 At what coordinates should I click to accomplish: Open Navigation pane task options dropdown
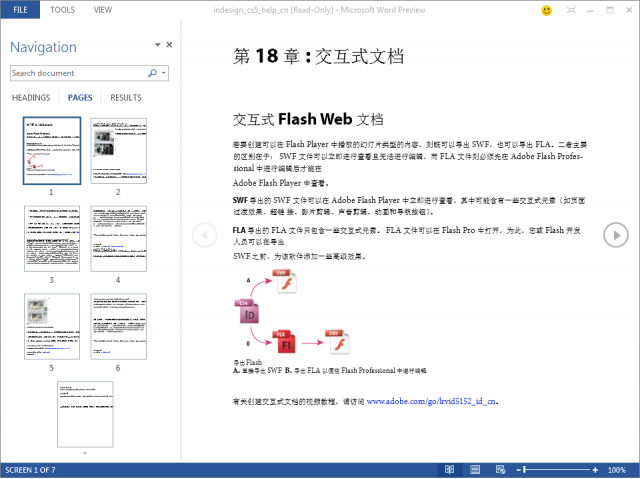coord(157,45)
